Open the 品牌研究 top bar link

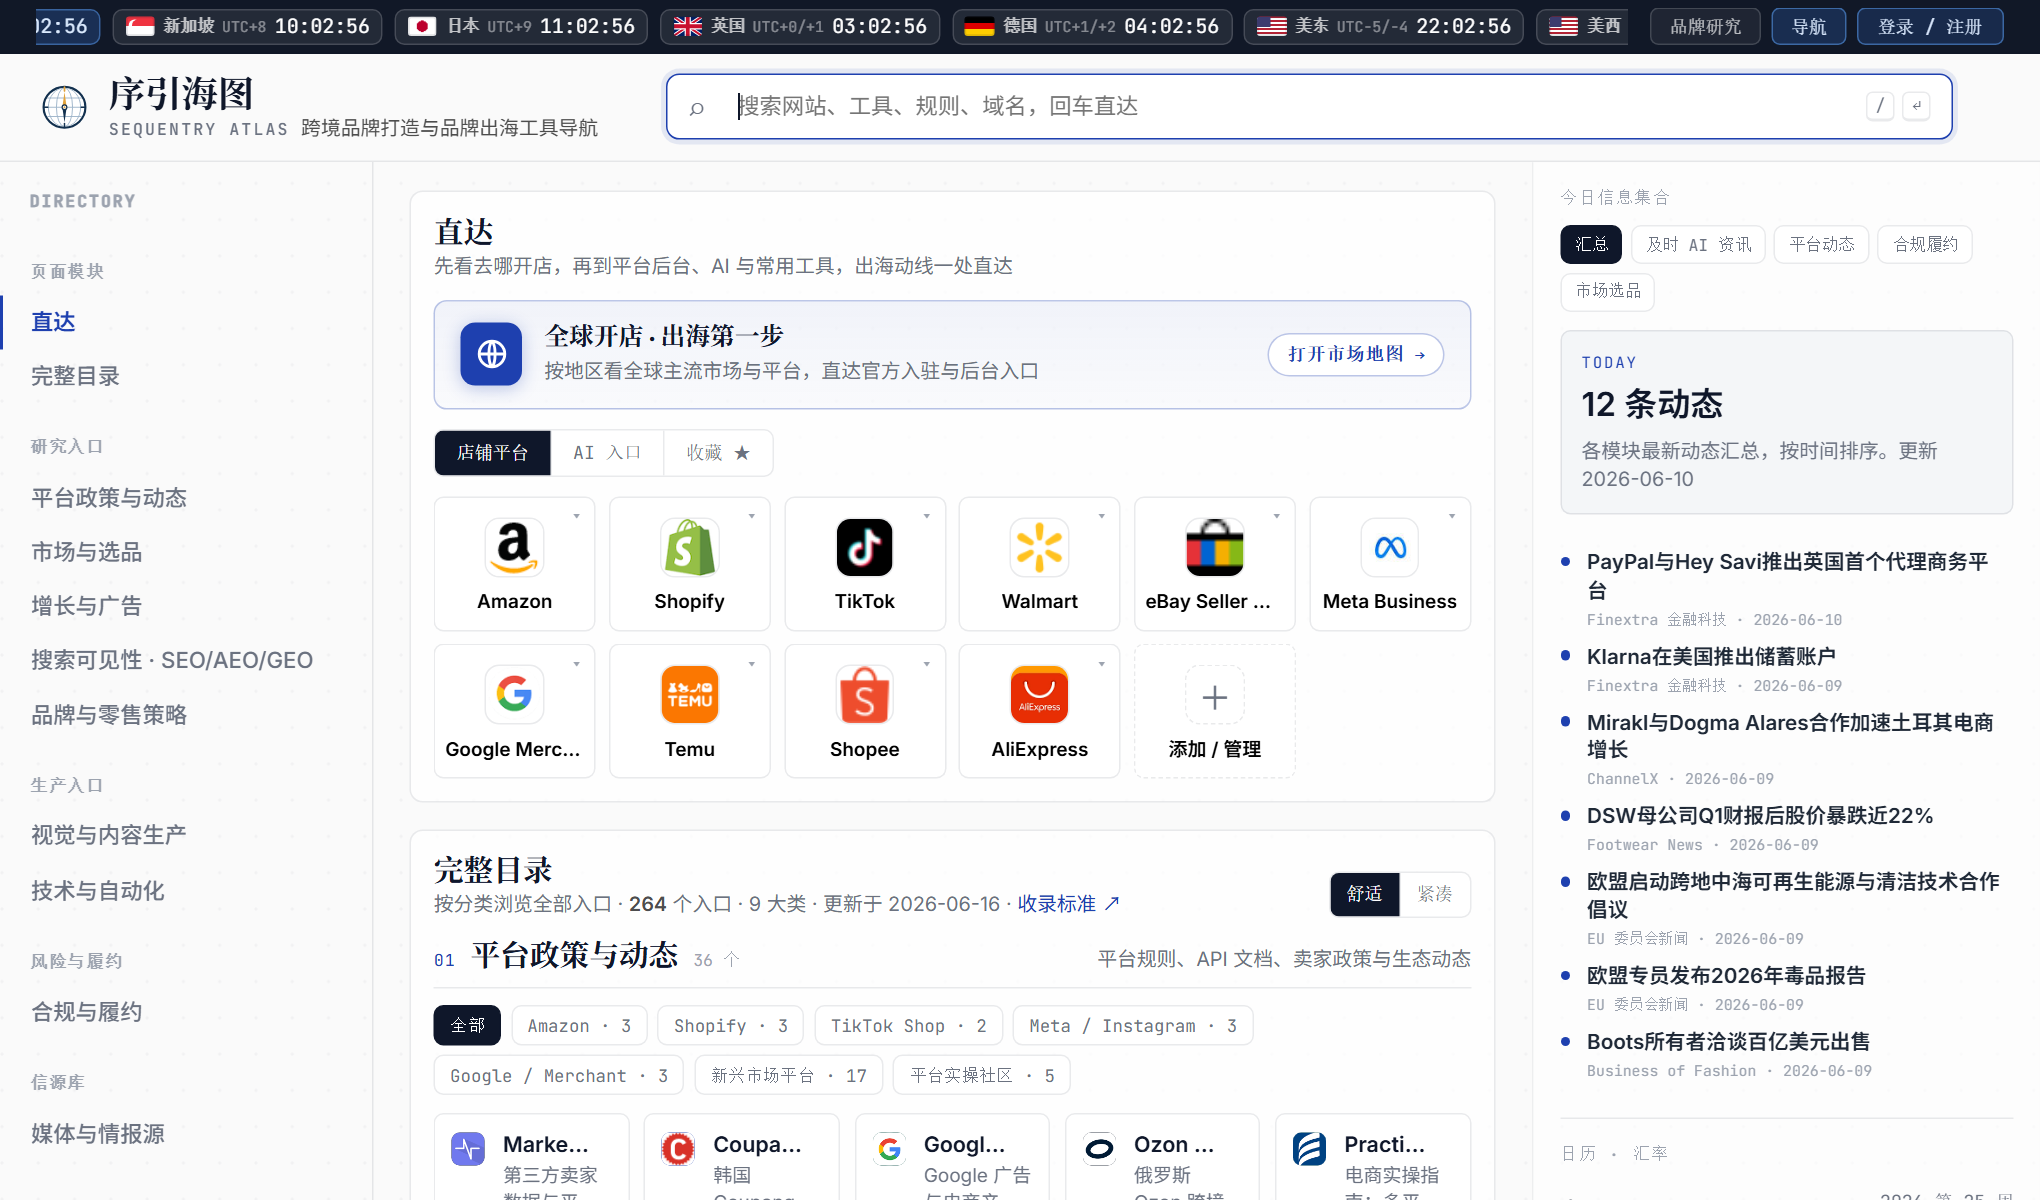[x=1706, y=27]
